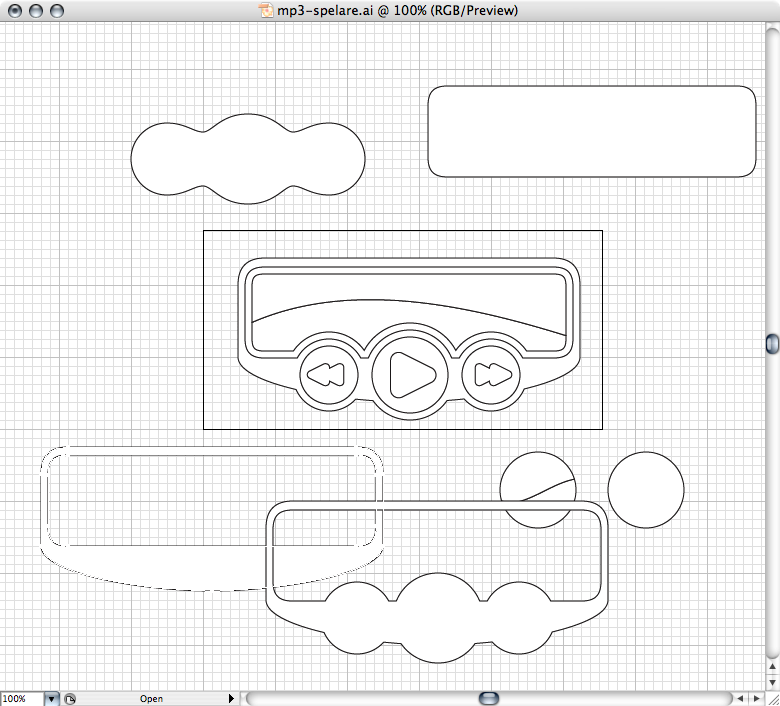The height and width of the screenshot is (706, 780).
Task: Close the mp3-spelare.ai document window
Action: pos(13,10)
